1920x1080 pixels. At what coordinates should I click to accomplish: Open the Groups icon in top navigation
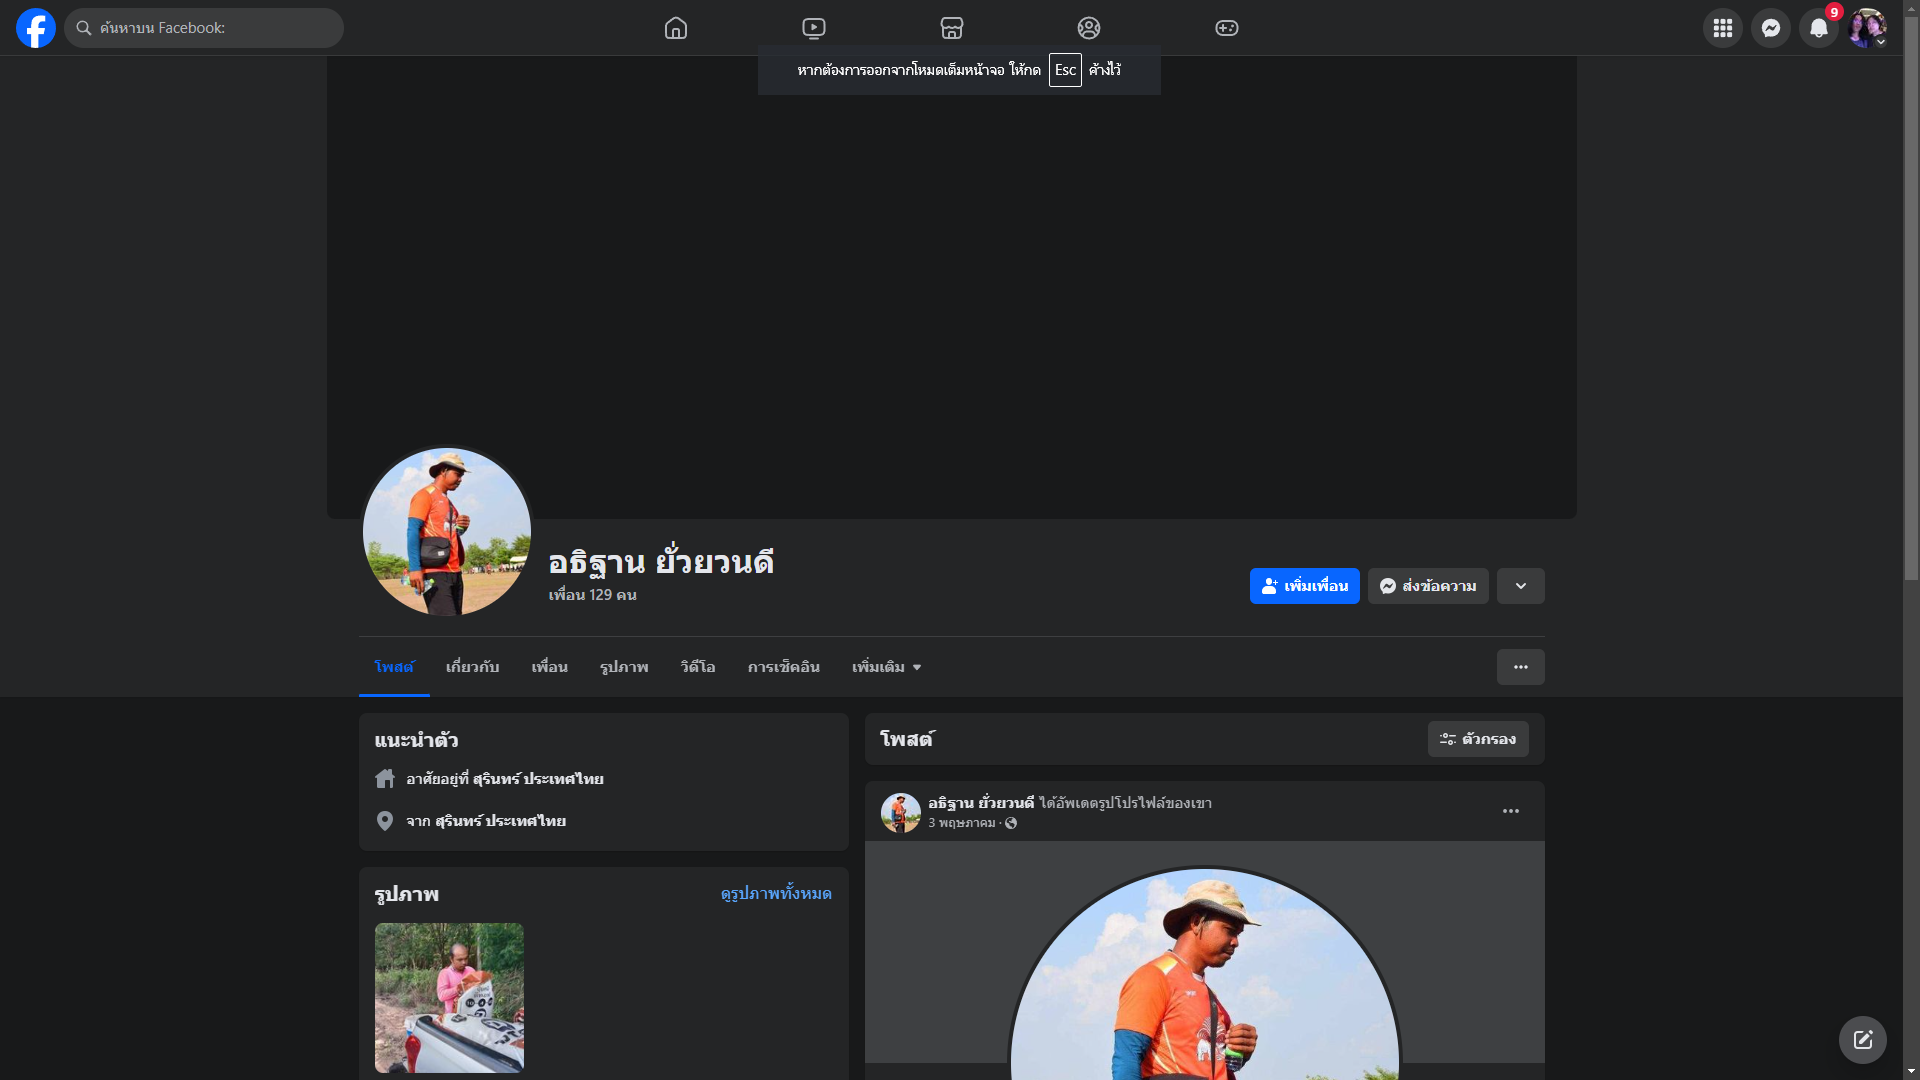(x=1089, y=28)
